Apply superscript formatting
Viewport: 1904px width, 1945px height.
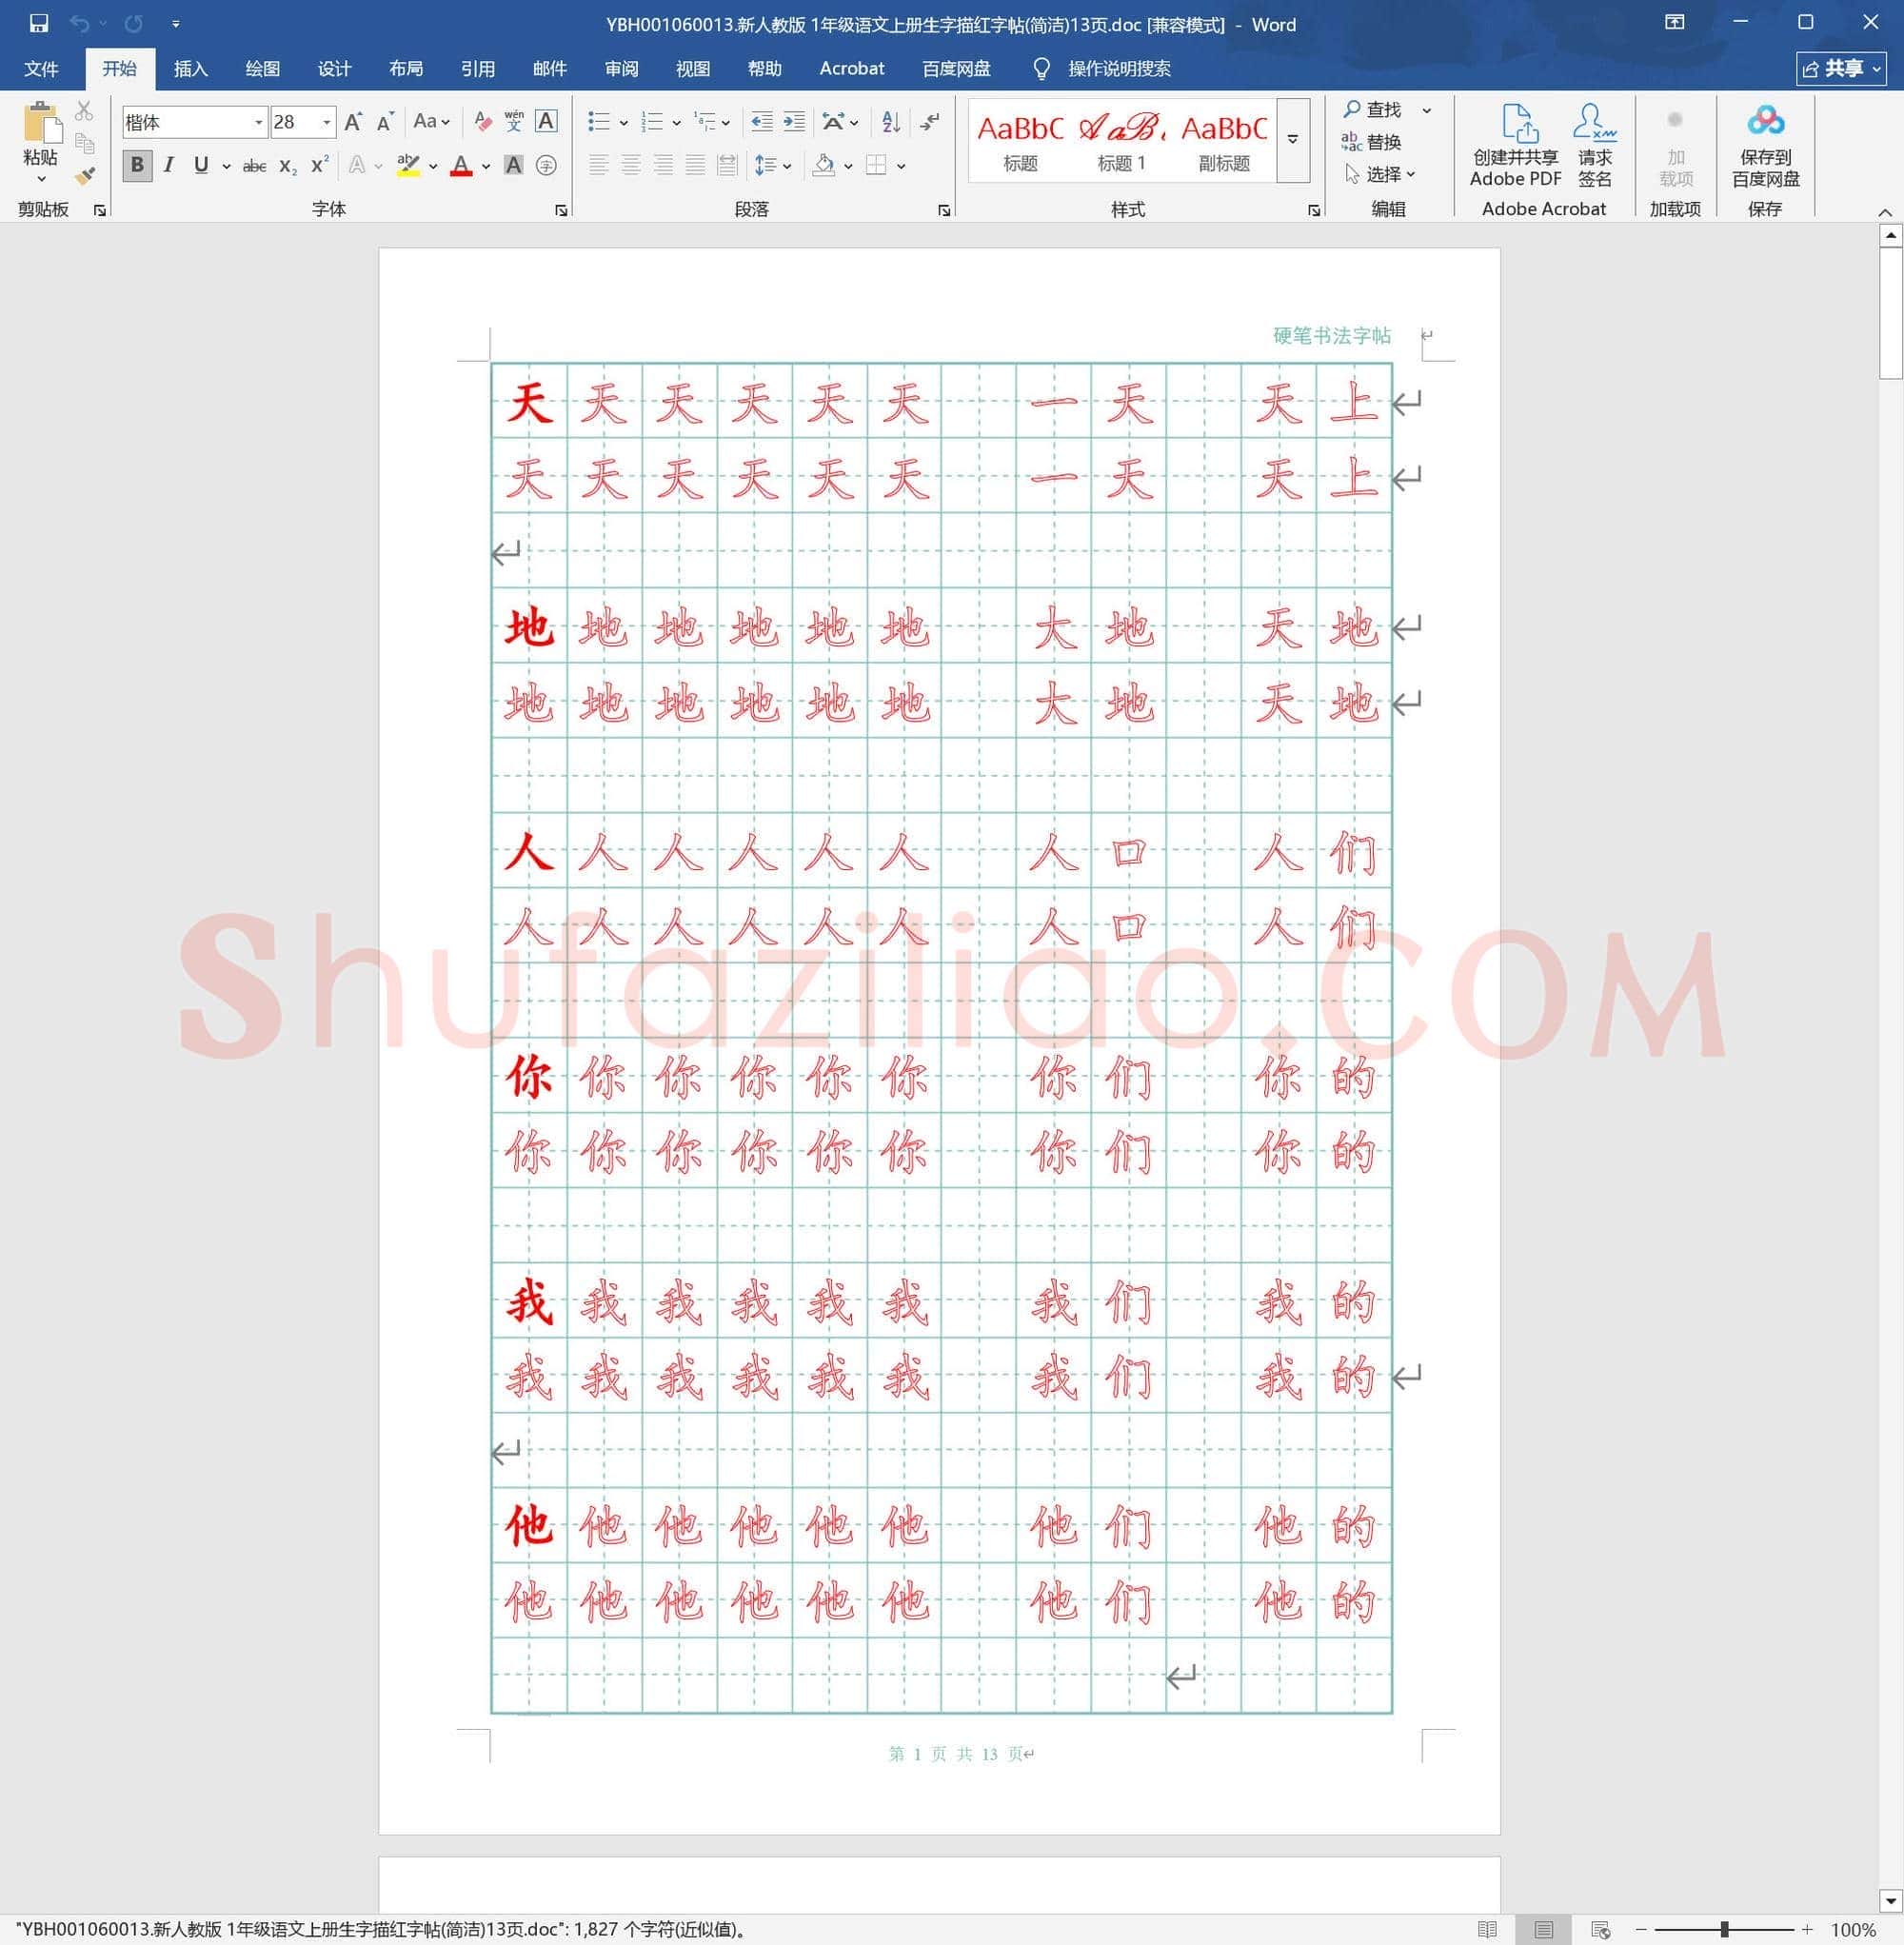[x=320, y=166]
